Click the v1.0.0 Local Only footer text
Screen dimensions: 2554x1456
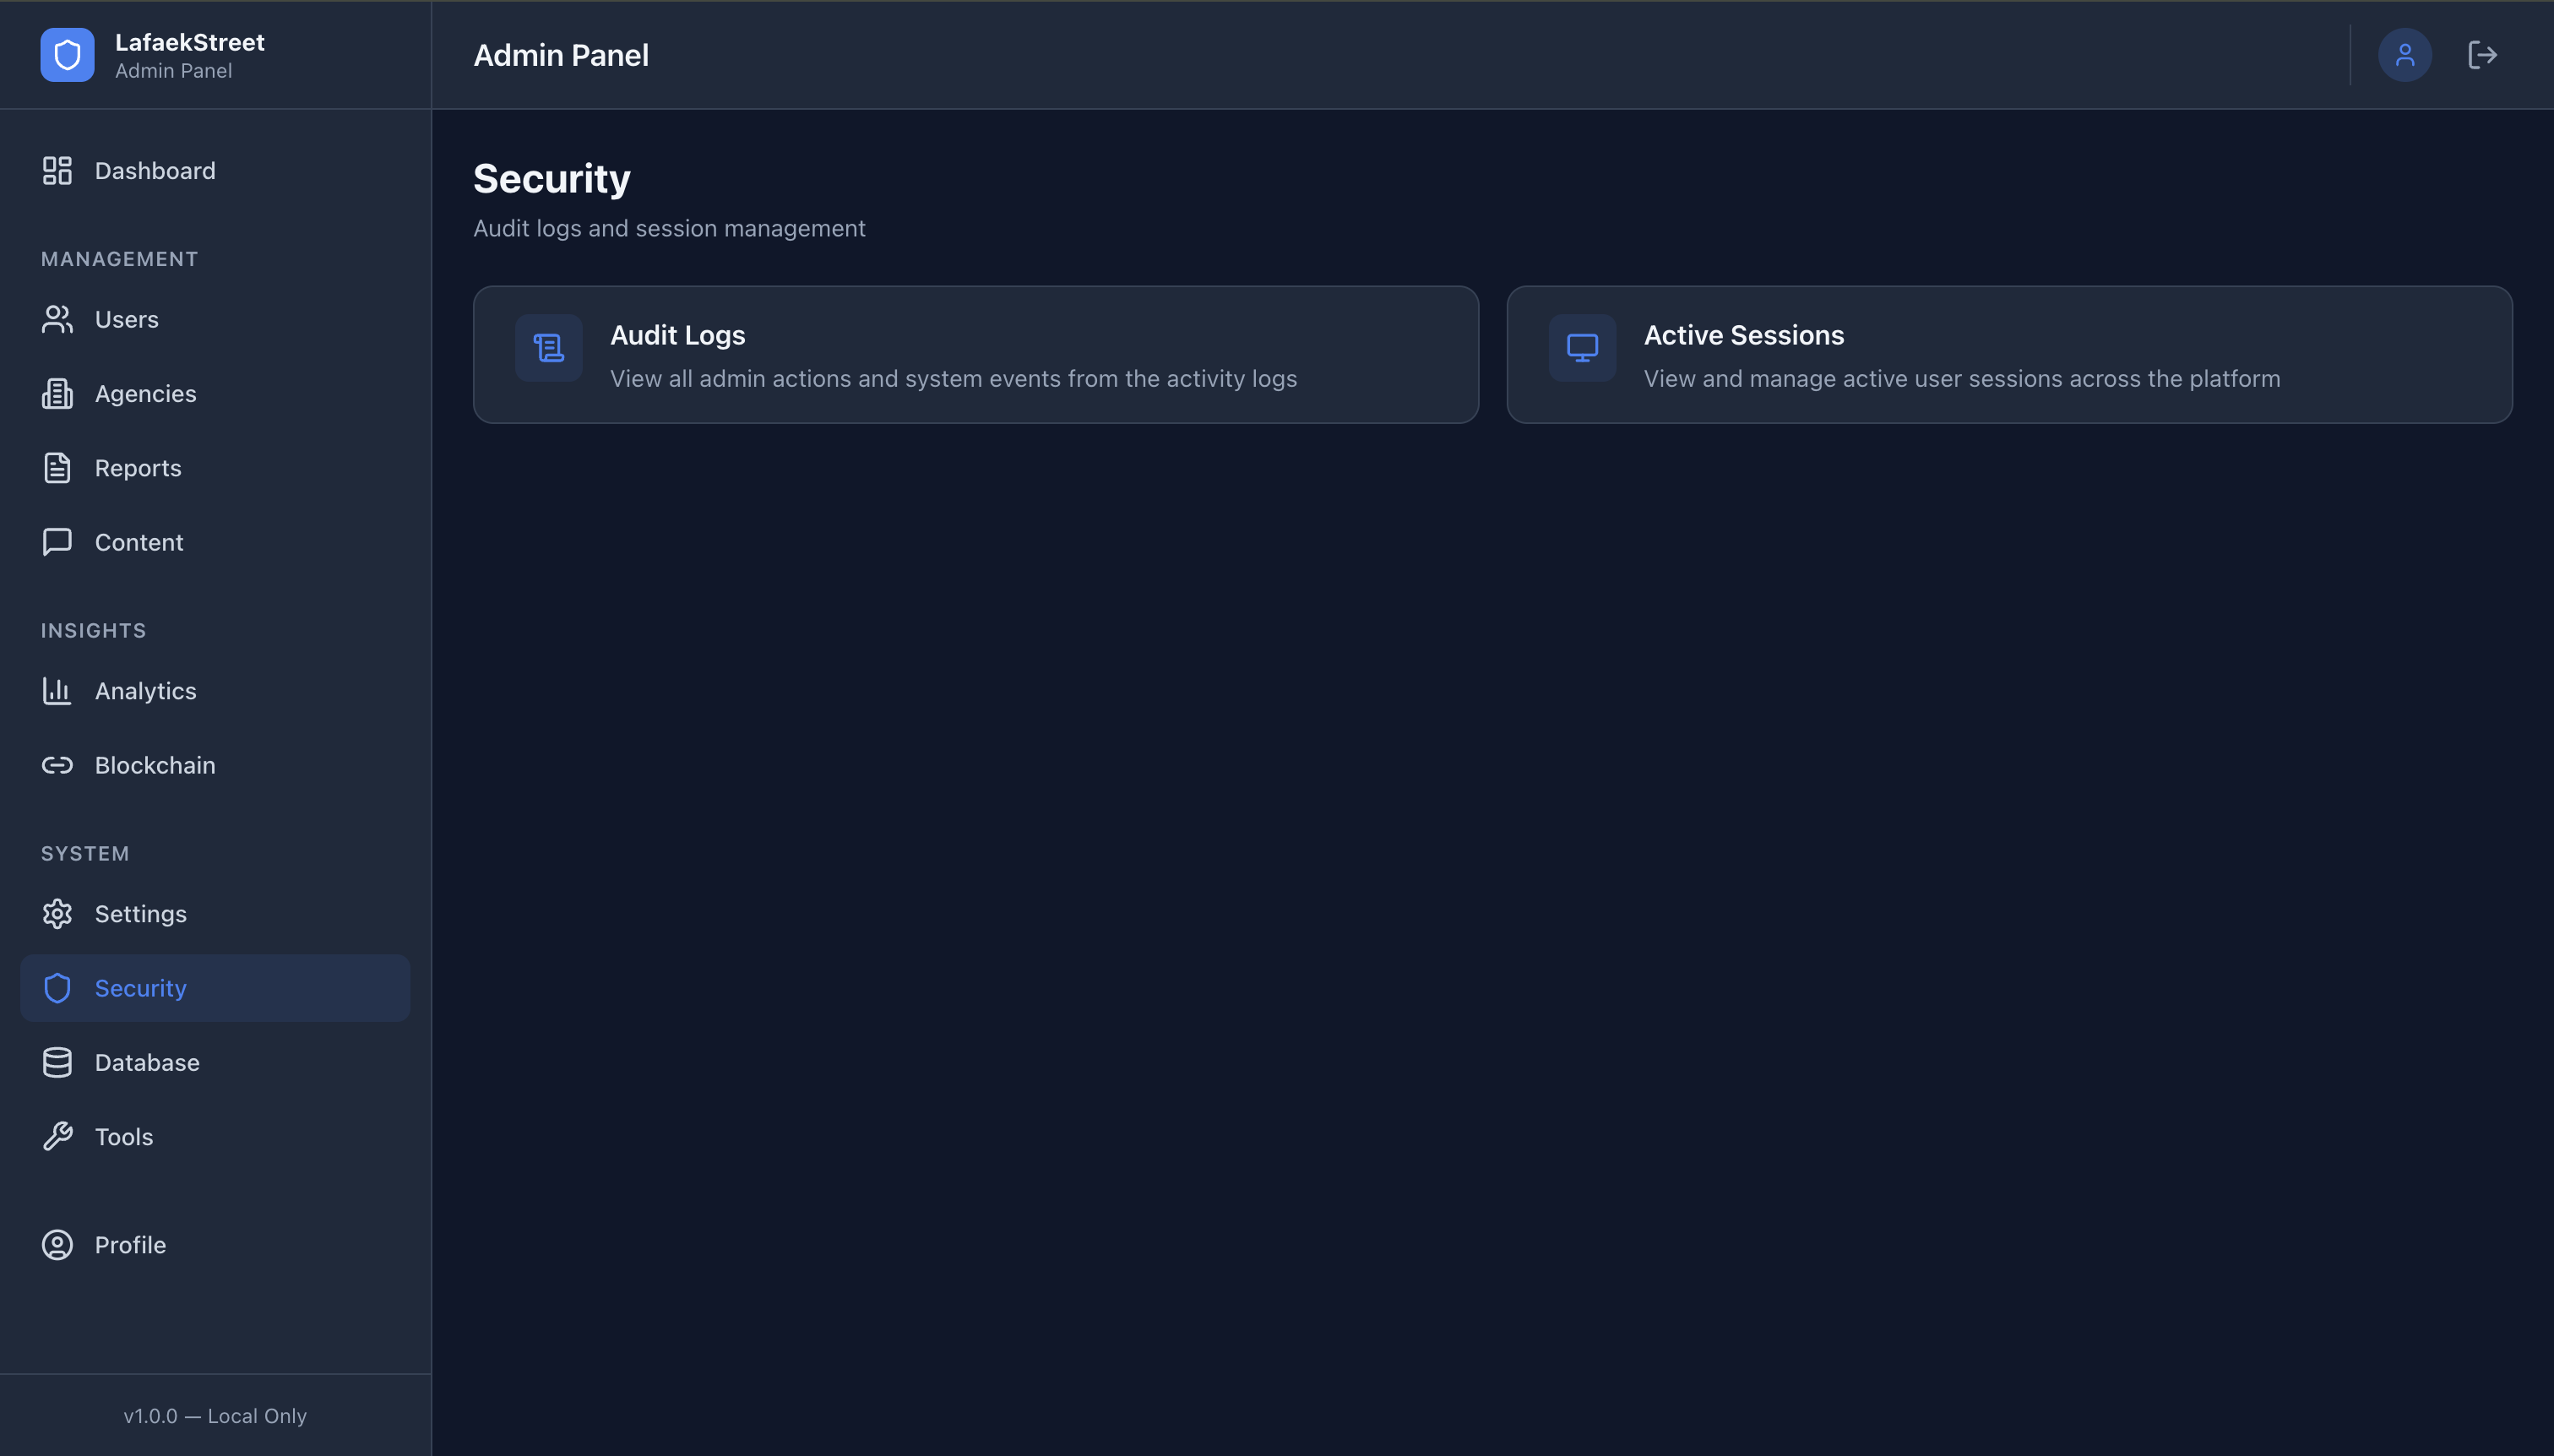[x=215, y=1415]
